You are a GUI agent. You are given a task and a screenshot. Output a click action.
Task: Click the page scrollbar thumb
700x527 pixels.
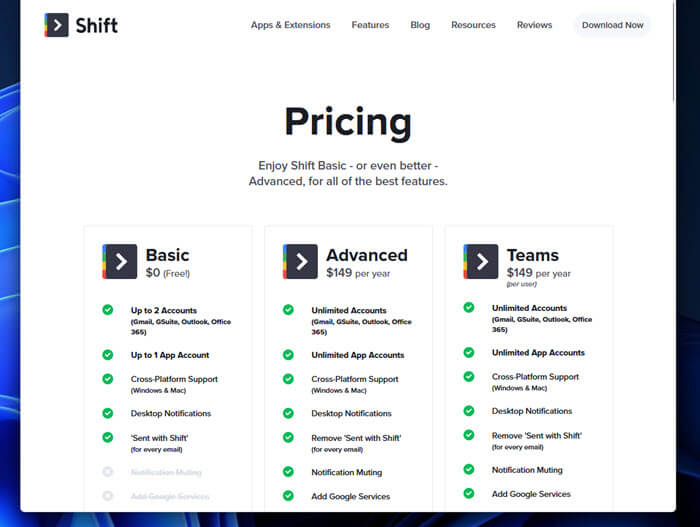(674, 51)
